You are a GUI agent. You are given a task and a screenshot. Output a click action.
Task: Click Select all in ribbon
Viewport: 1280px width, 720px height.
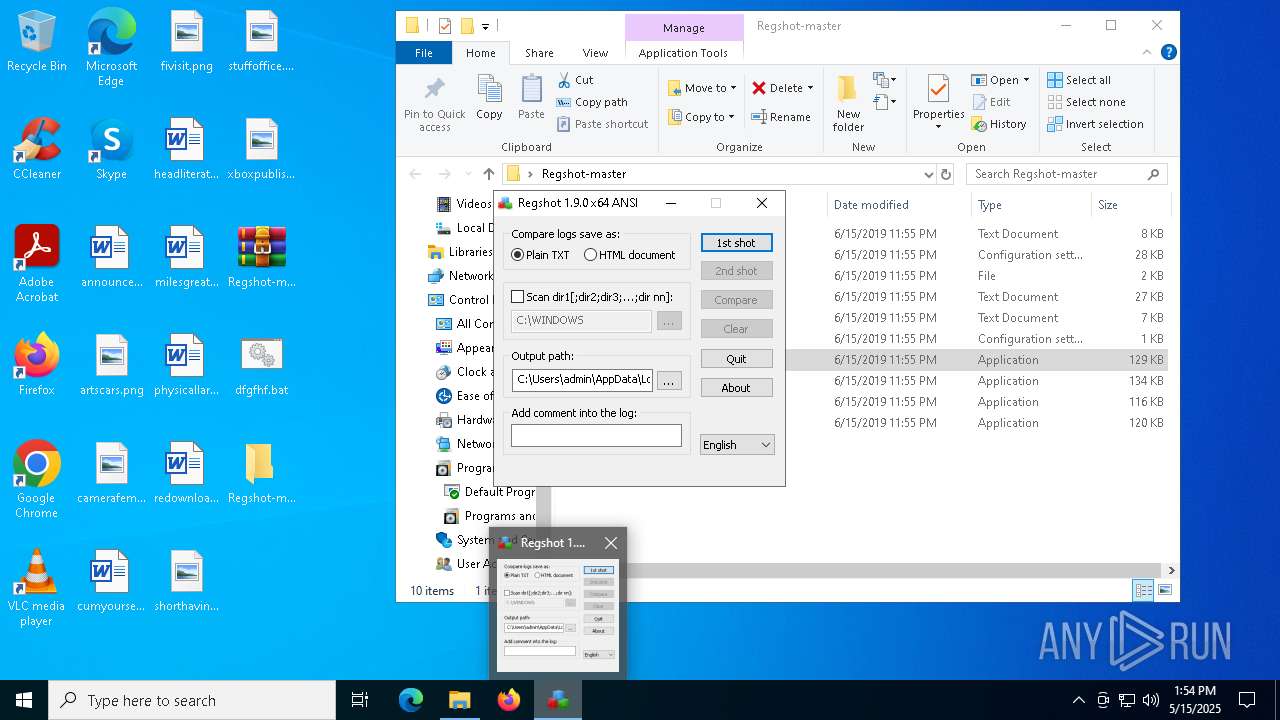coord(1079,80)
